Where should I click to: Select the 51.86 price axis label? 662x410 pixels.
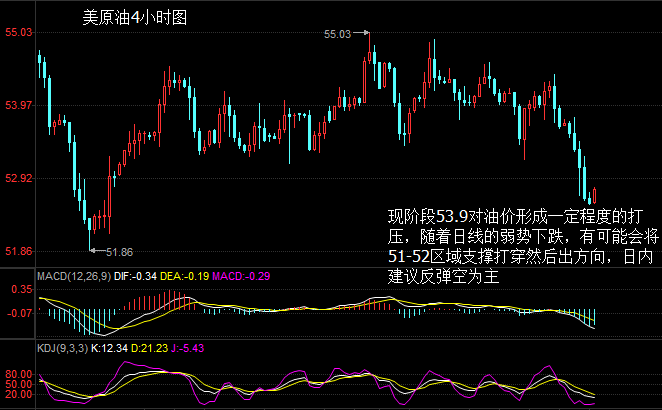click(19, 251)
